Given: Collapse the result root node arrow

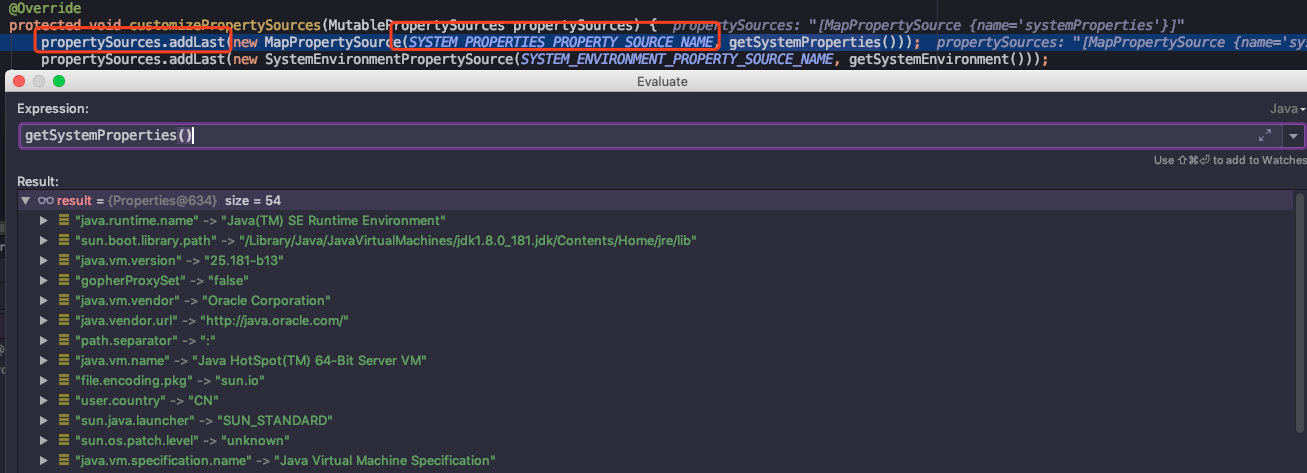Looking at the screenshot, I should coord(25,201).
